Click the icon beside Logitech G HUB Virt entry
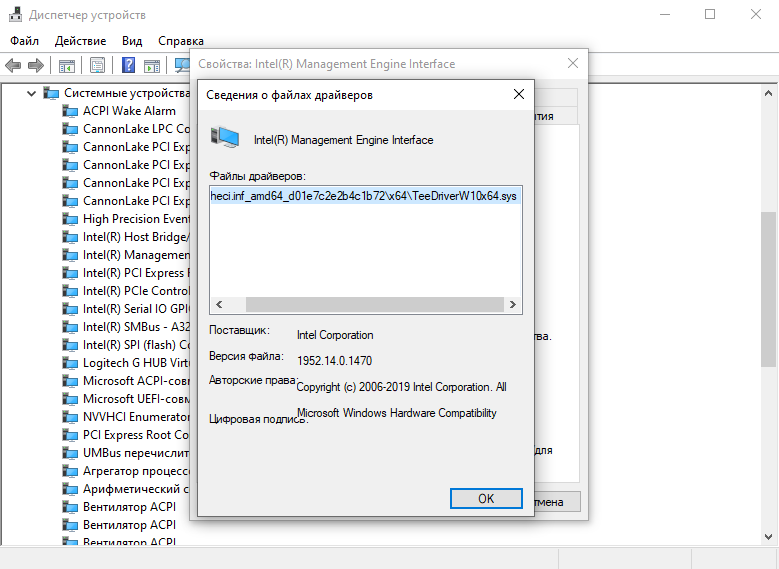 [x=70, y=363]
